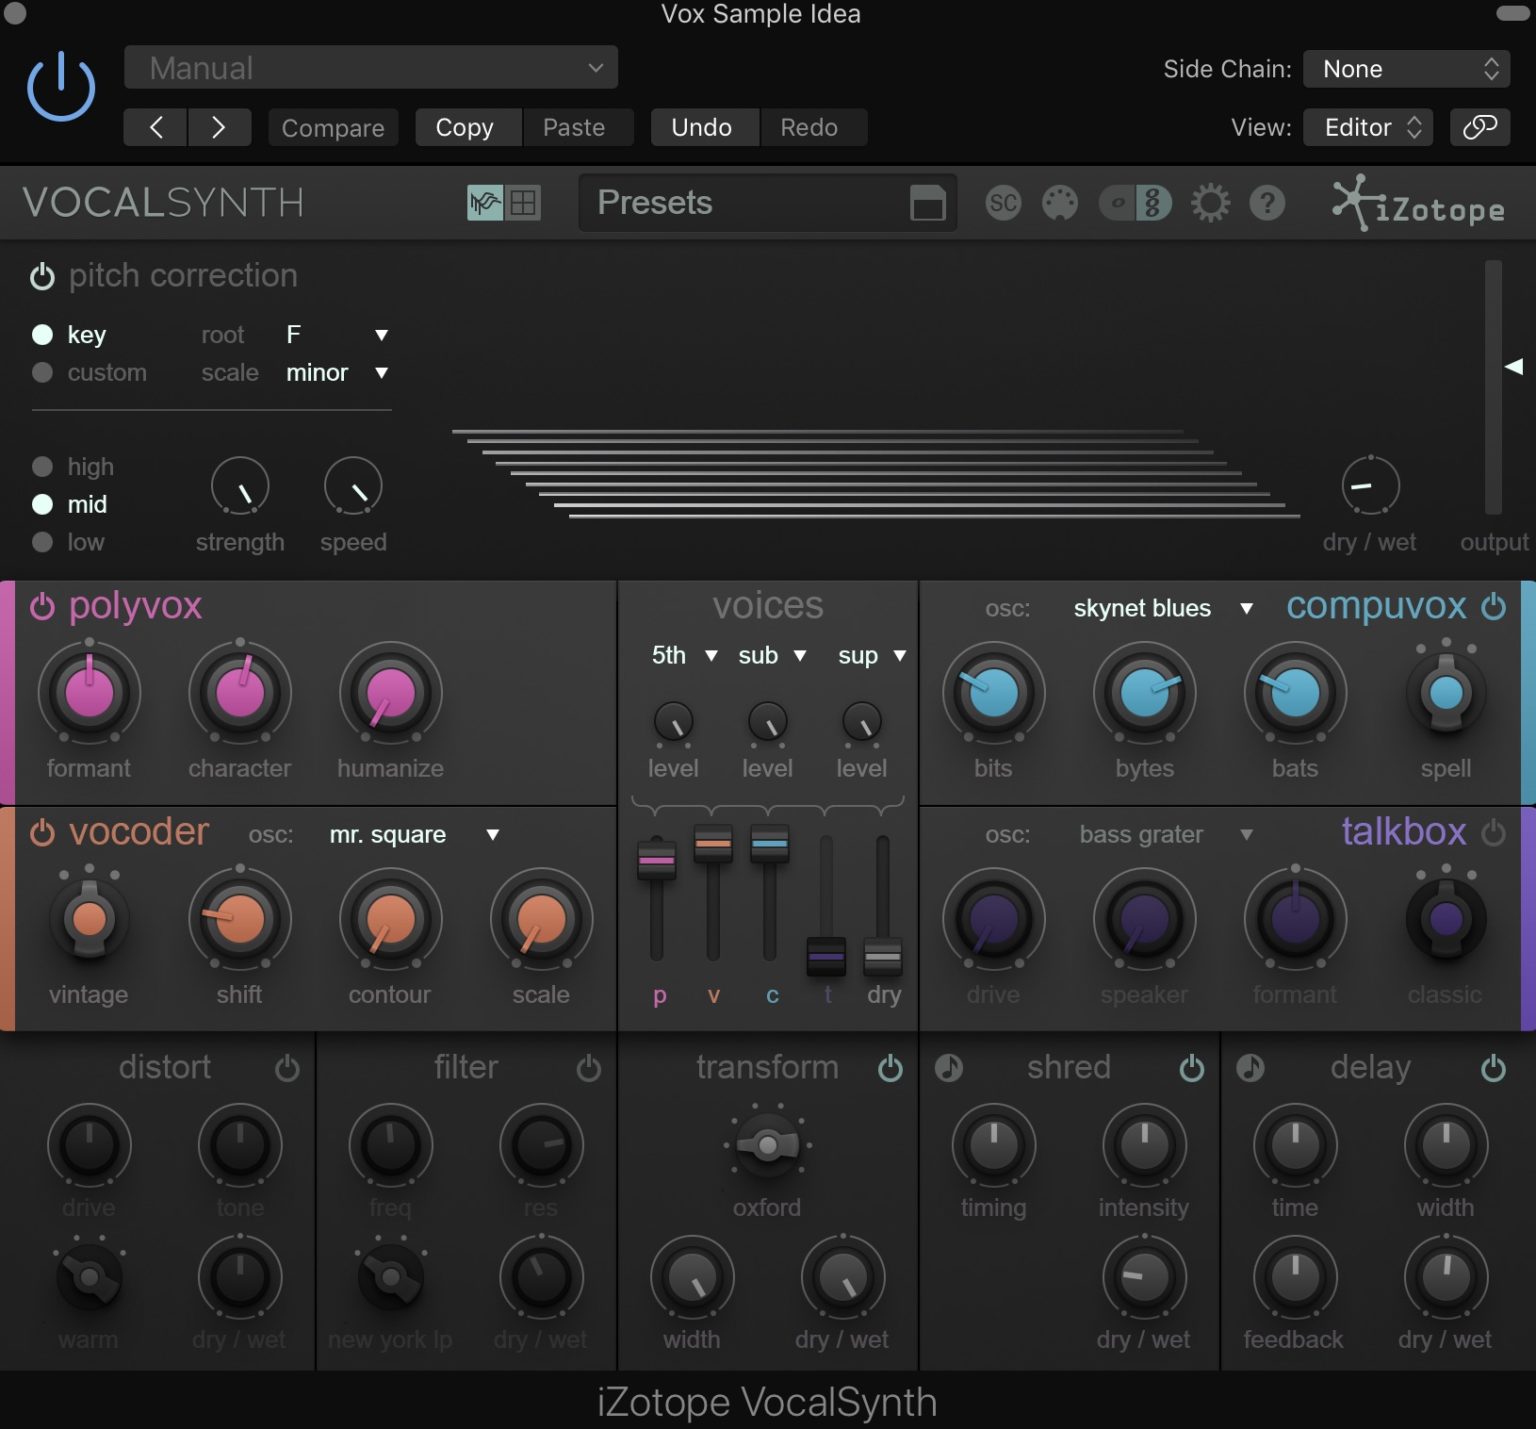Open the Side Chain None dropdown
Viewport: 1536px width, 1429px height.
1407,69
